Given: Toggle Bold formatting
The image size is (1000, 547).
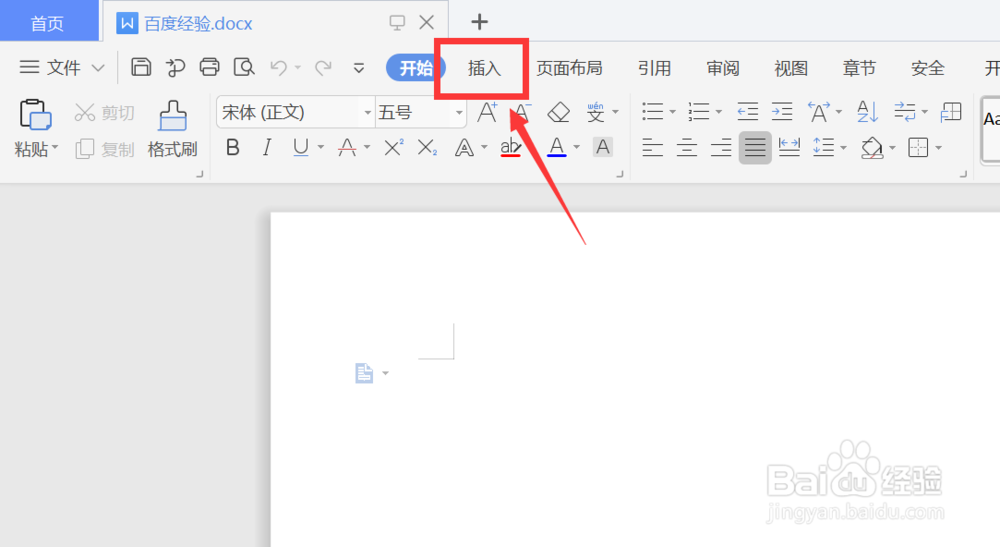Looking at the screenshot, I should click(233, 148).
